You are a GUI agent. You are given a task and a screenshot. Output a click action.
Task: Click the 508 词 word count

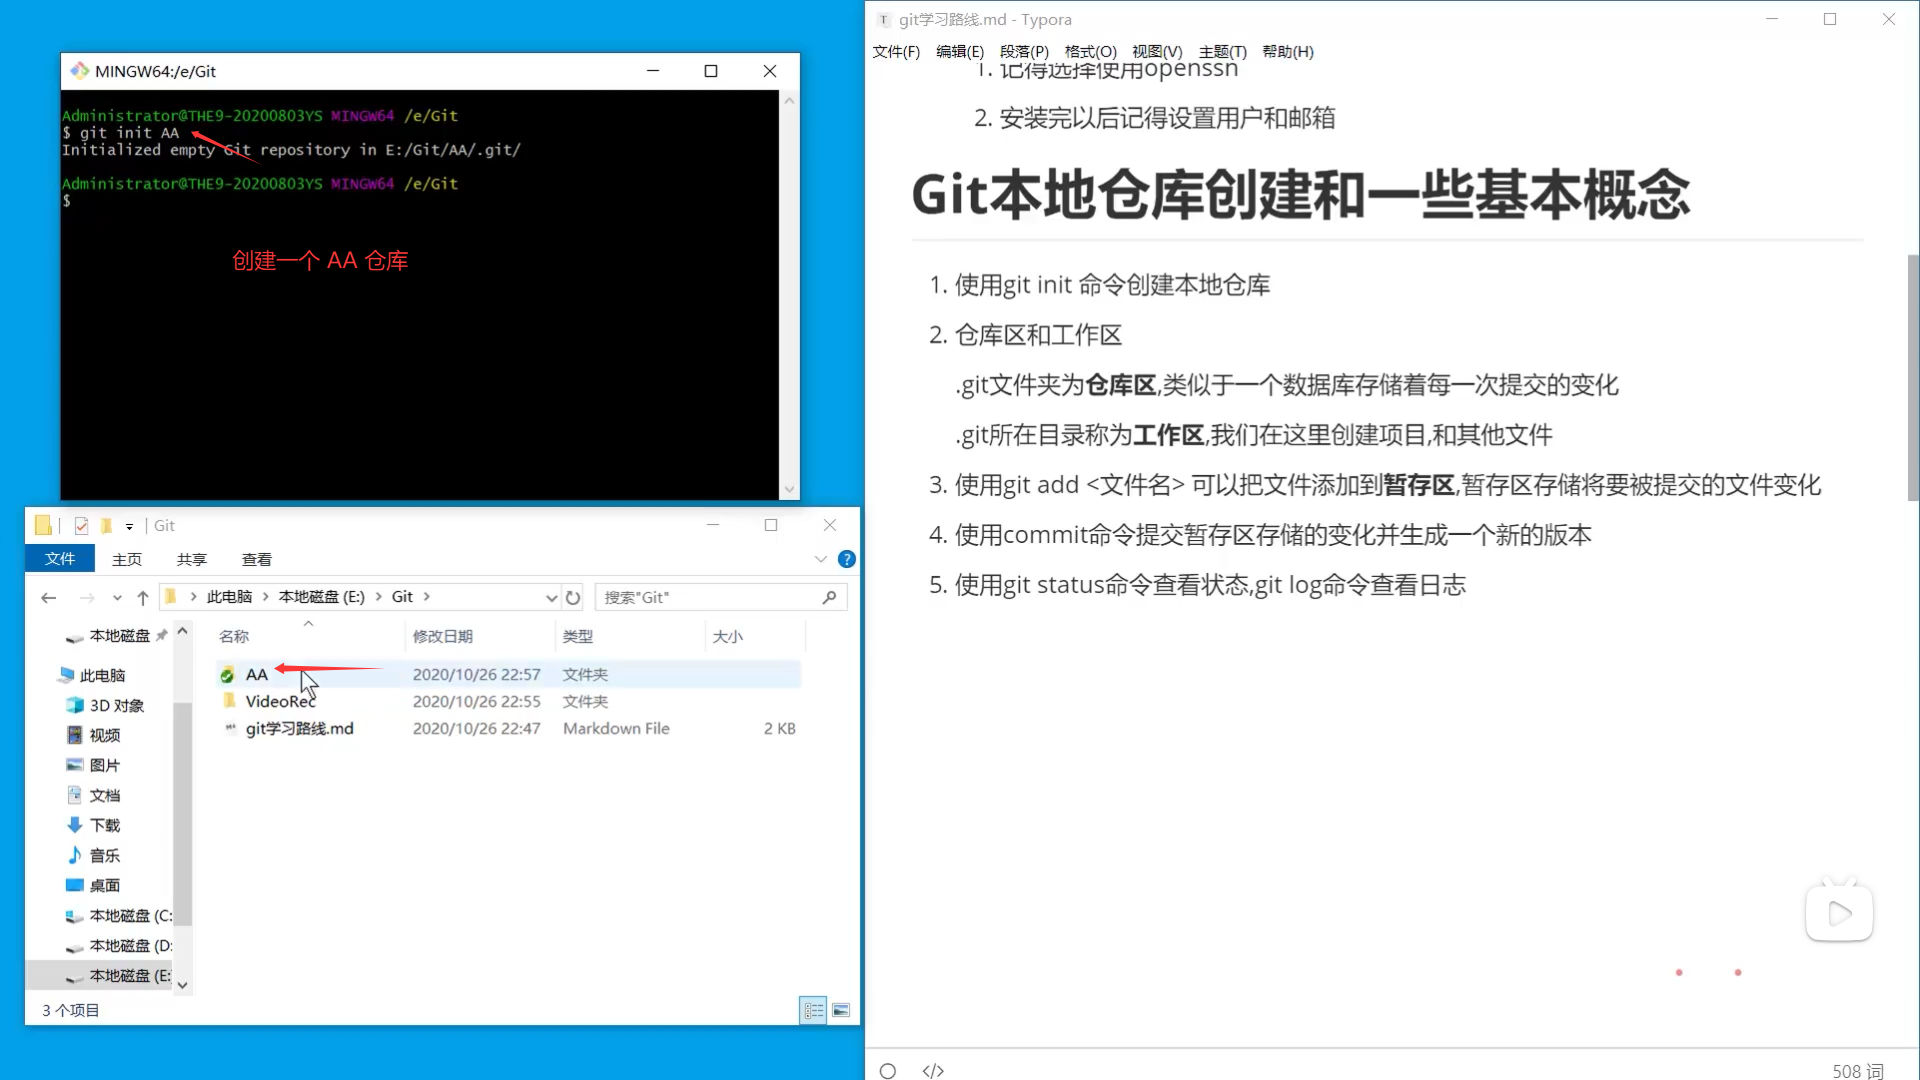tap(1857, 1071)
